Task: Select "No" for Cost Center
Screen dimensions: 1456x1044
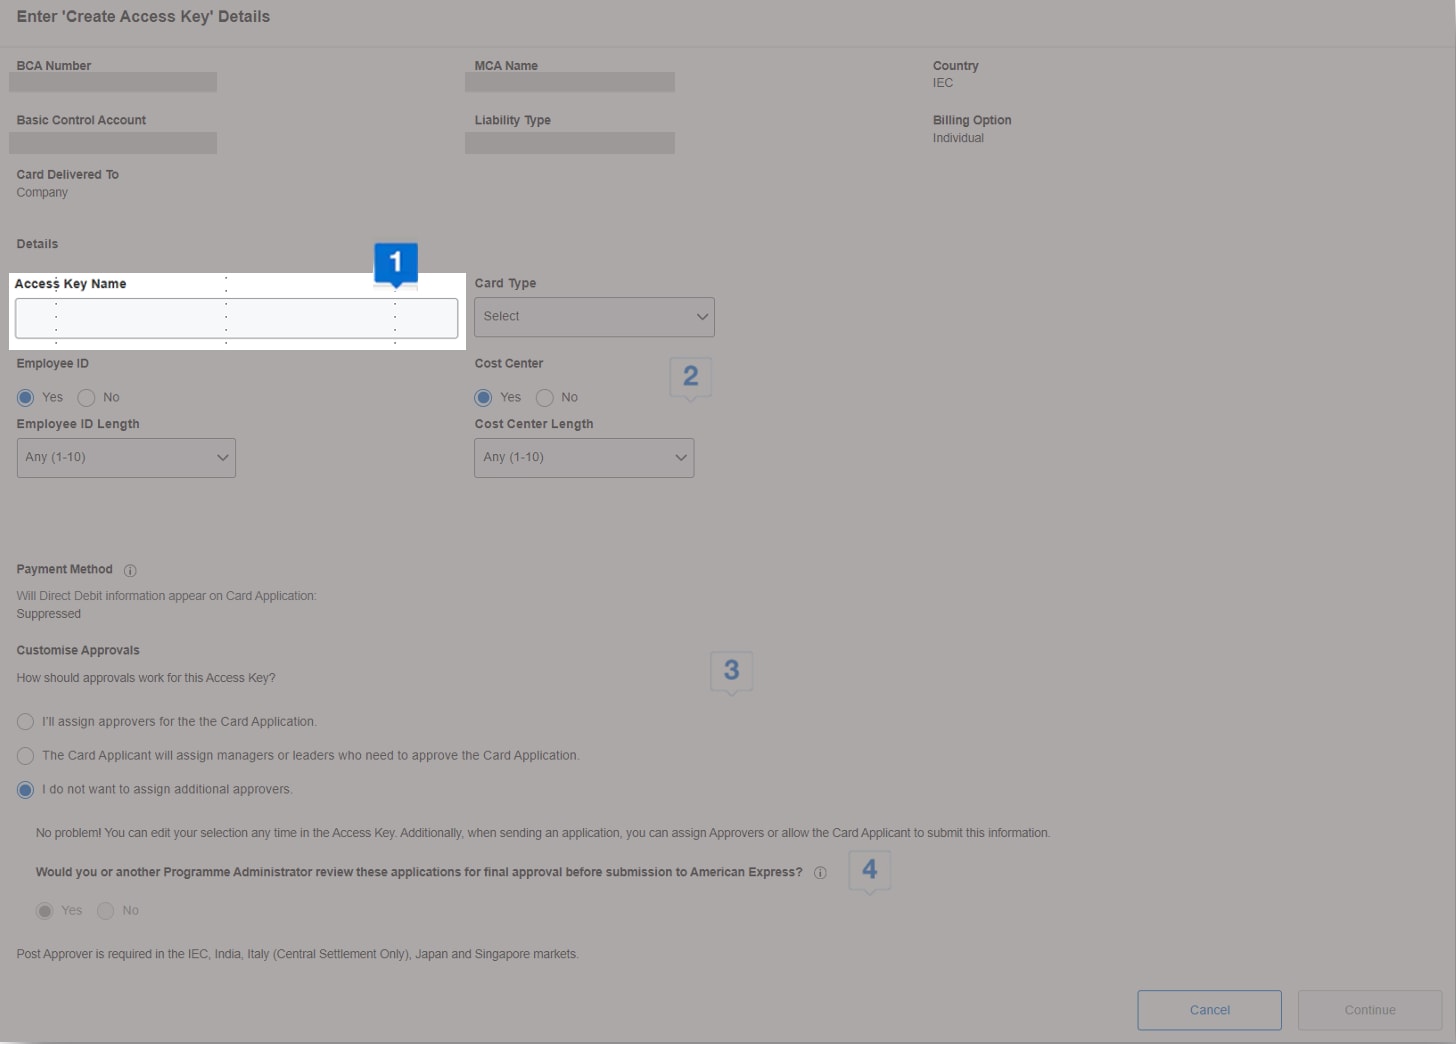Action: click(x=545, y=397)
